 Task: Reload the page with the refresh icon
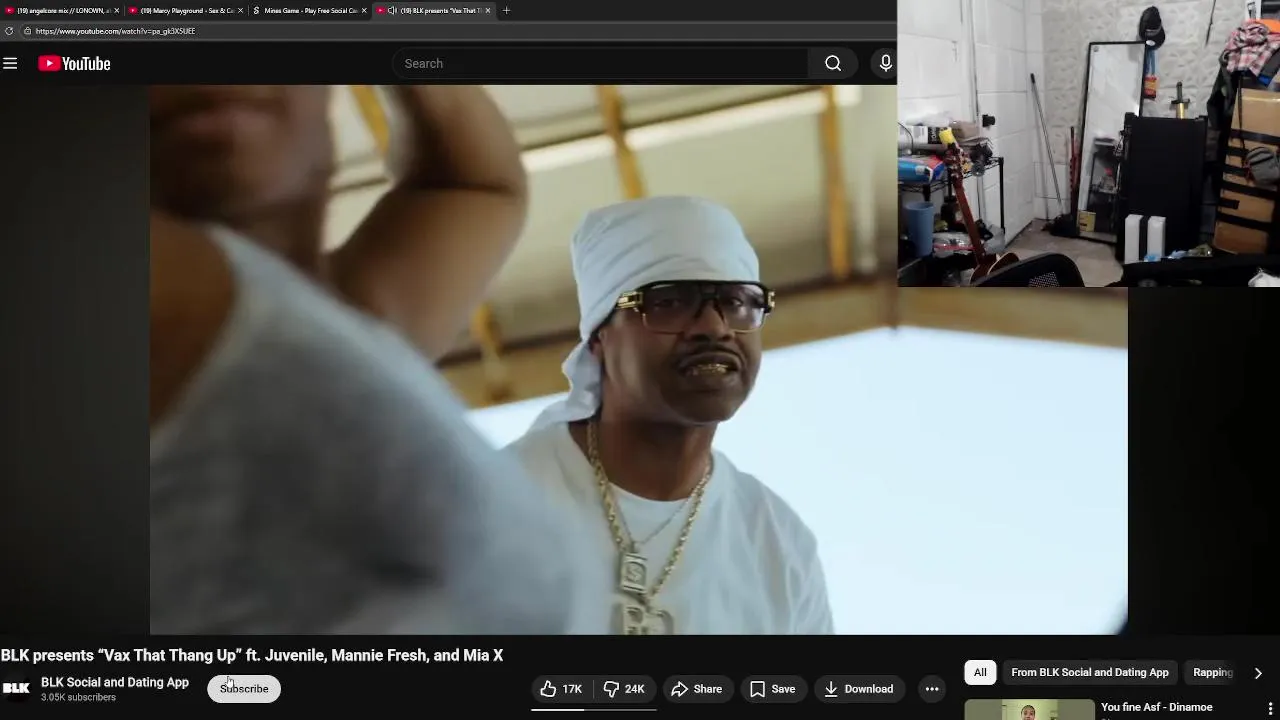[9, 31]
